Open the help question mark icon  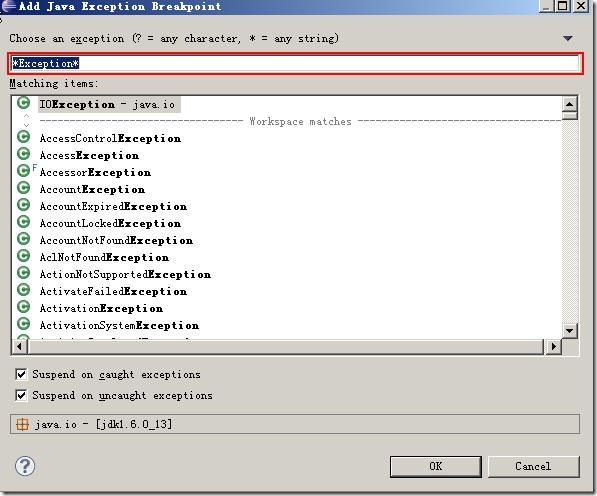click(25, 466)
